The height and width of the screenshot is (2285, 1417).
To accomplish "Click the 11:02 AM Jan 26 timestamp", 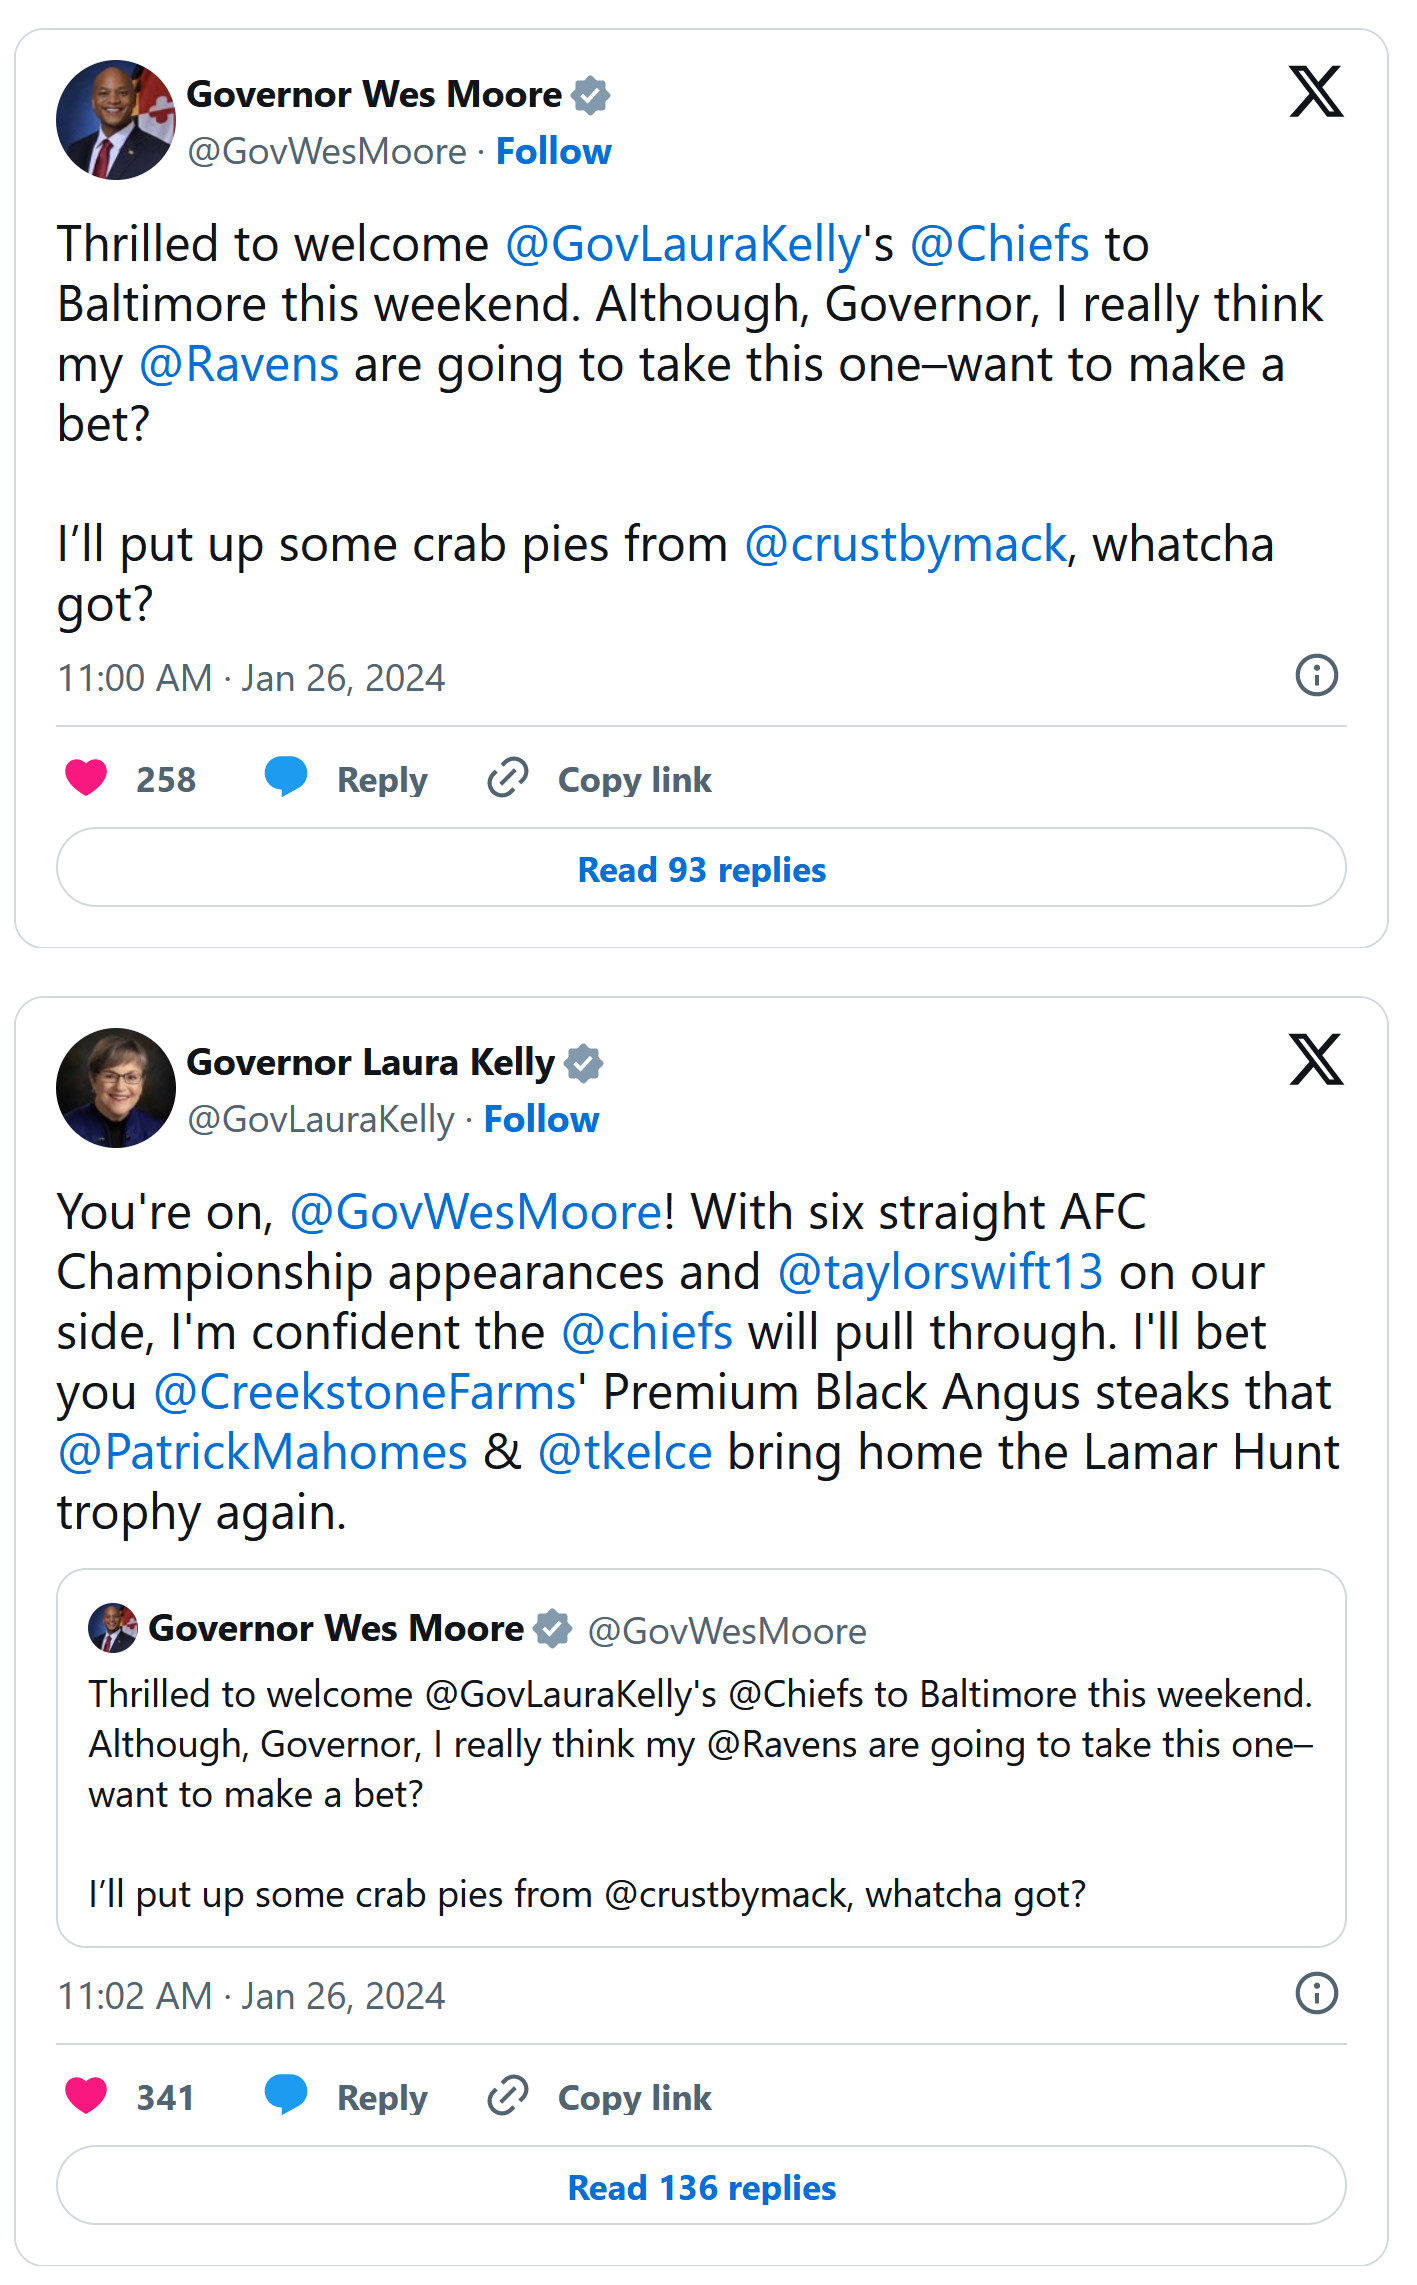I will point(251,1996).
